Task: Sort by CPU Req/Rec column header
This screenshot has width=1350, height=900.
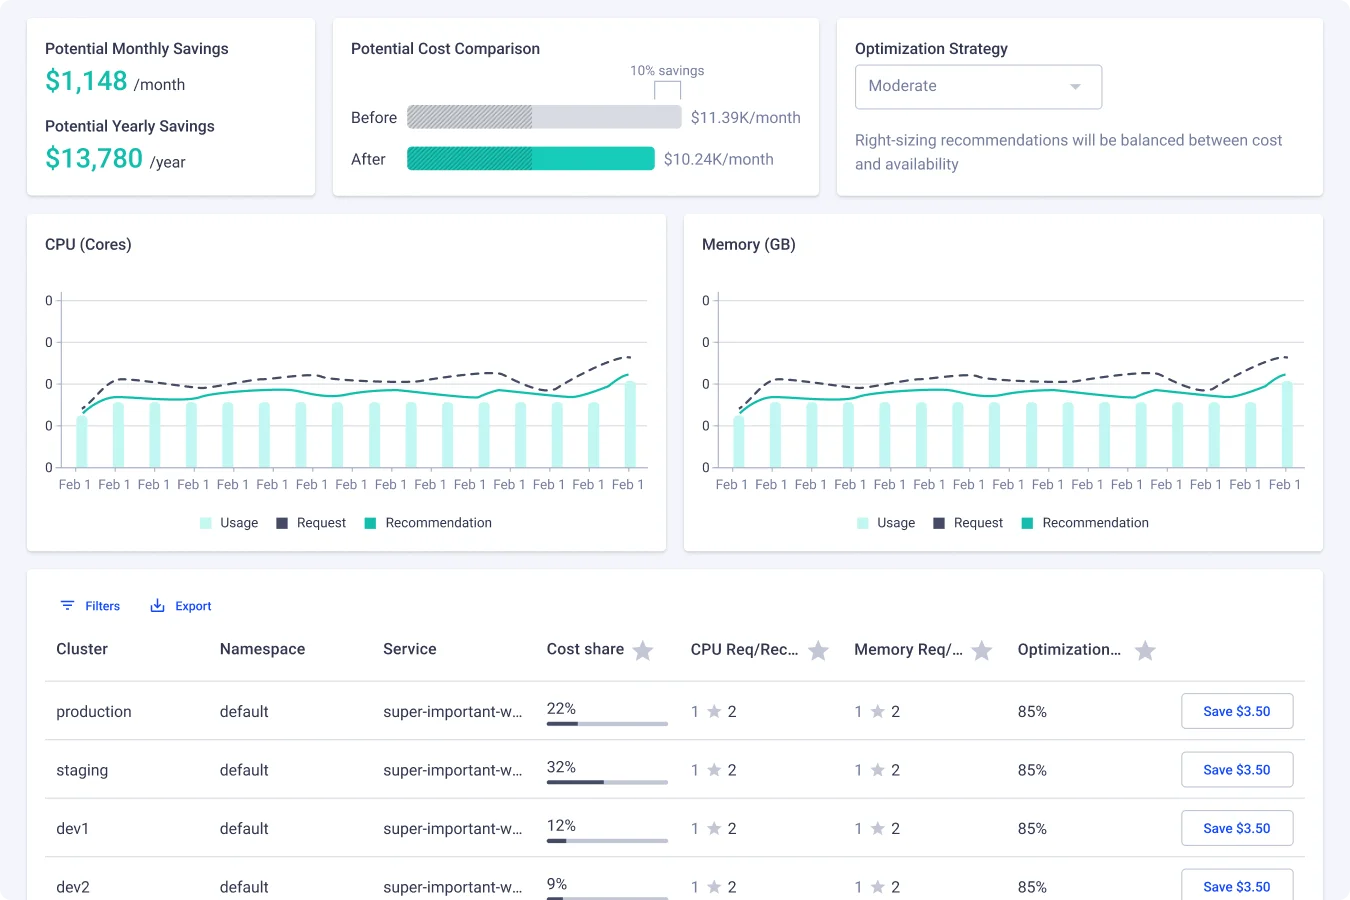Action: pos(745,649)
